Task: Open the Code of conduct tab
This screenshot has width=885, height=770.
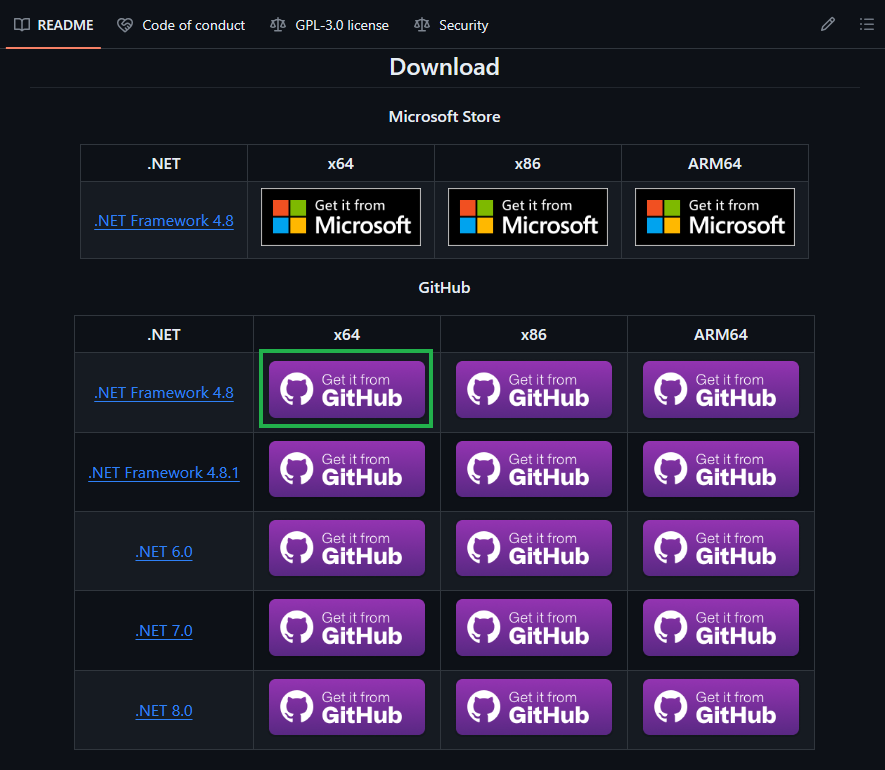Action: [x=181, y=25]
